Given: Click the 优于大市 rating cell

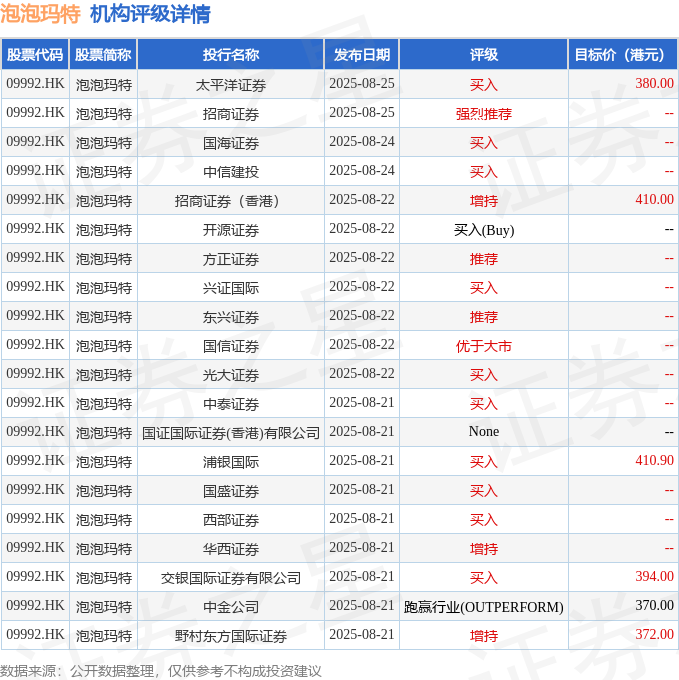Looking at the screenshot, I should click(483, 346).
